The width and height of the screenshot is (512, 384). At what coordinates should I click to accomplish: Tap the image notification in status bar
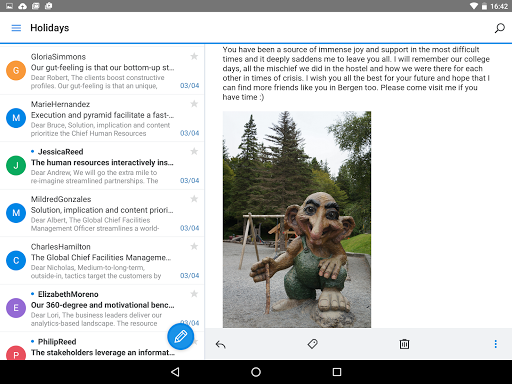click(9, 6)
